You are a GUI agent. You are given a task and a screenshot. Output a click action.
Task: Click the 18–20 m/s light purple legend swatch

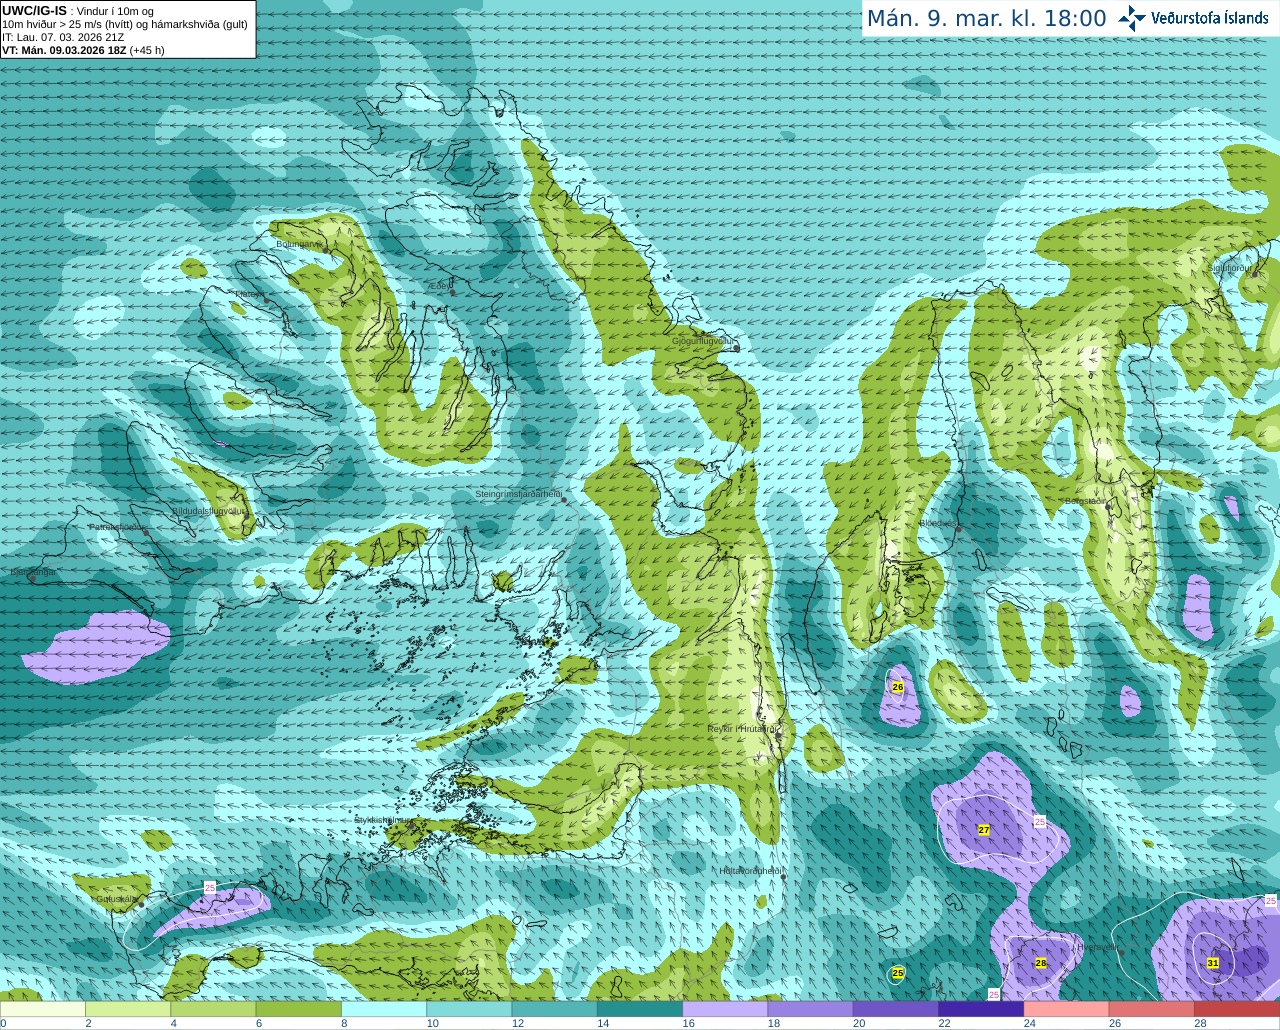pyautogui.click(x=811, y=1009)
